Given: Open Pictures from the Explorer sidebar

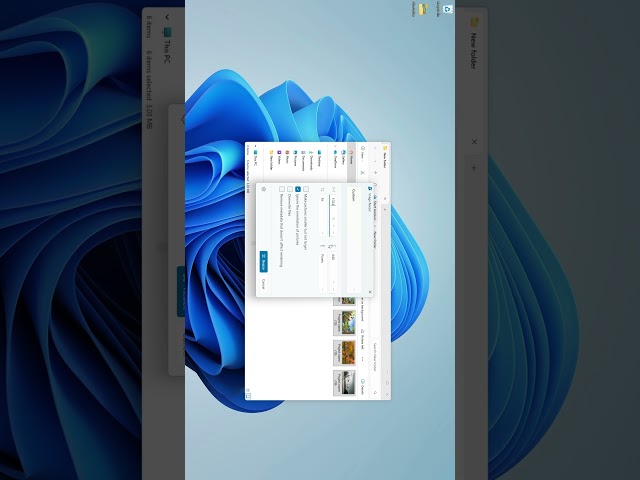Looking at the screenshot, I should click(x=295, y=158).
